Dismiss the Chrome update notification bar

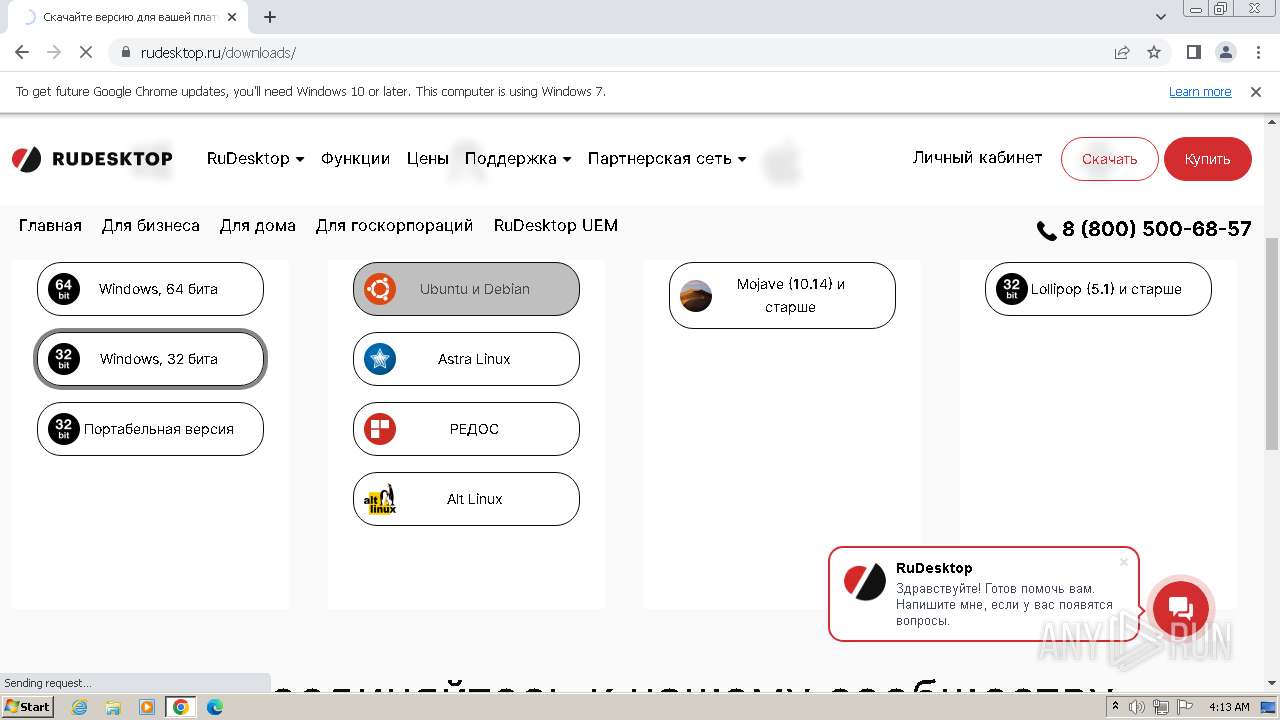pyautogui.click(x=1256, y=91)
